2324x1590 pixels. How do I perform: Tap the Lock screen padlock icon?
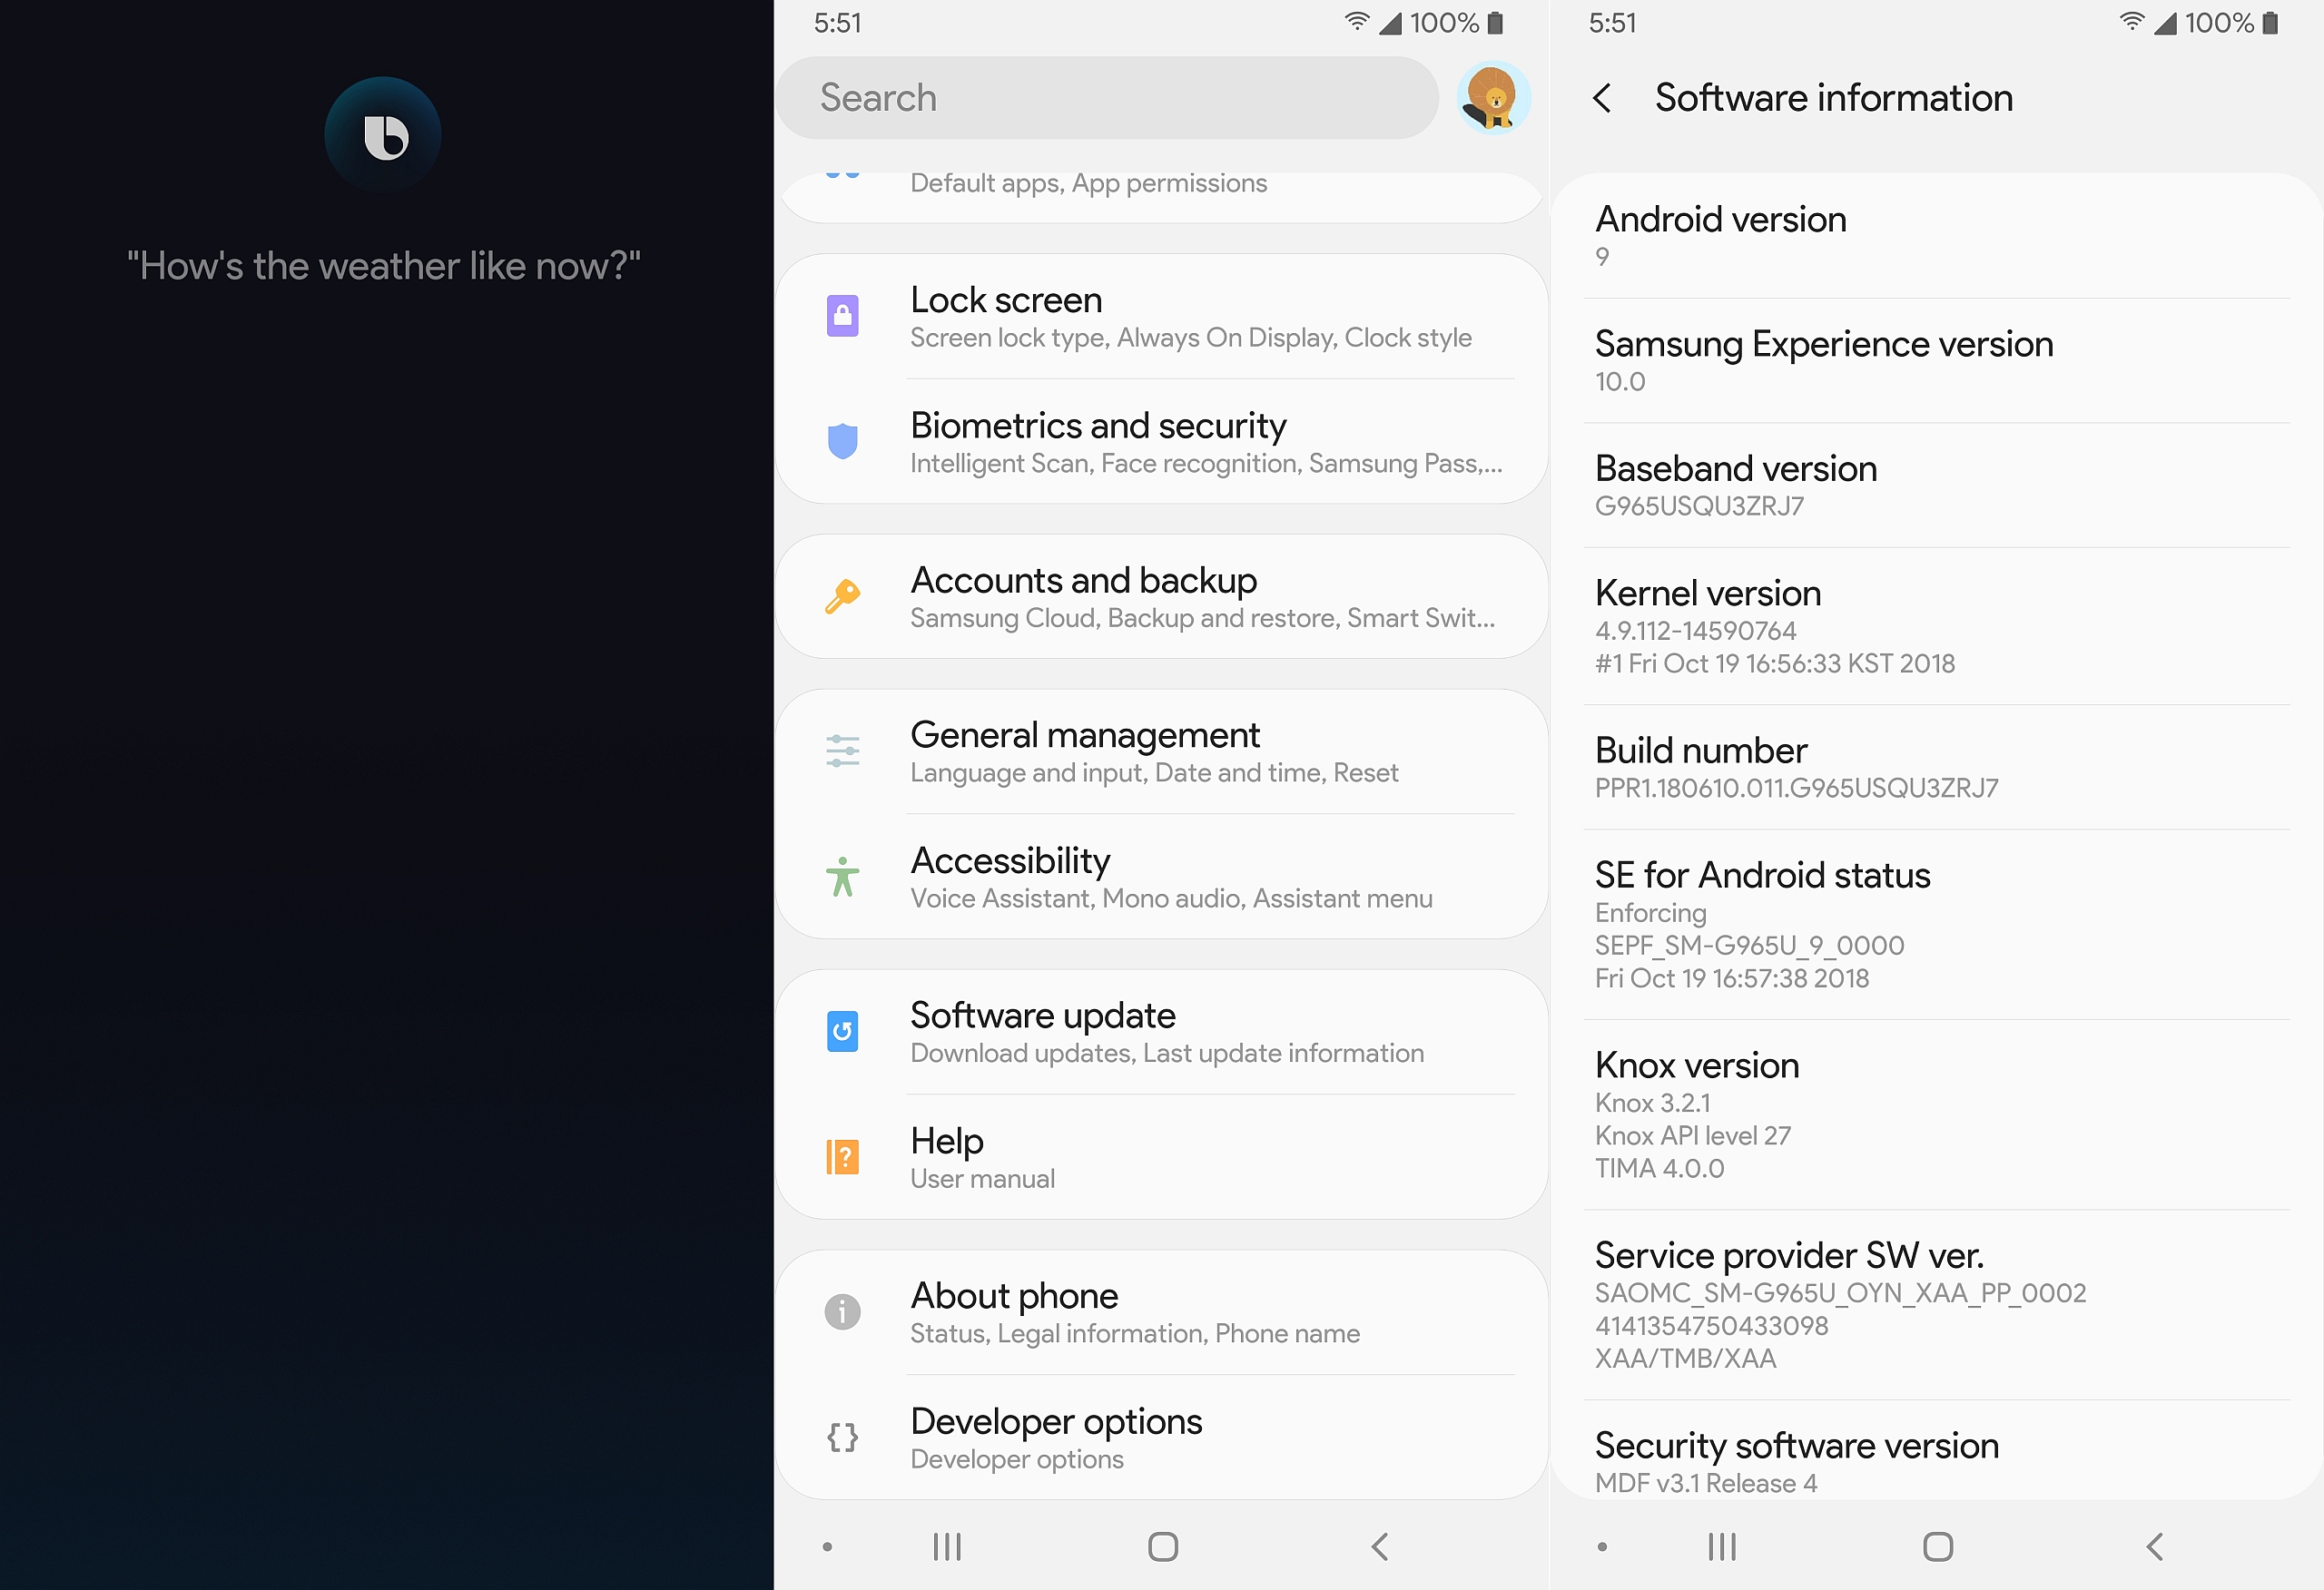[x=843, y=316]
